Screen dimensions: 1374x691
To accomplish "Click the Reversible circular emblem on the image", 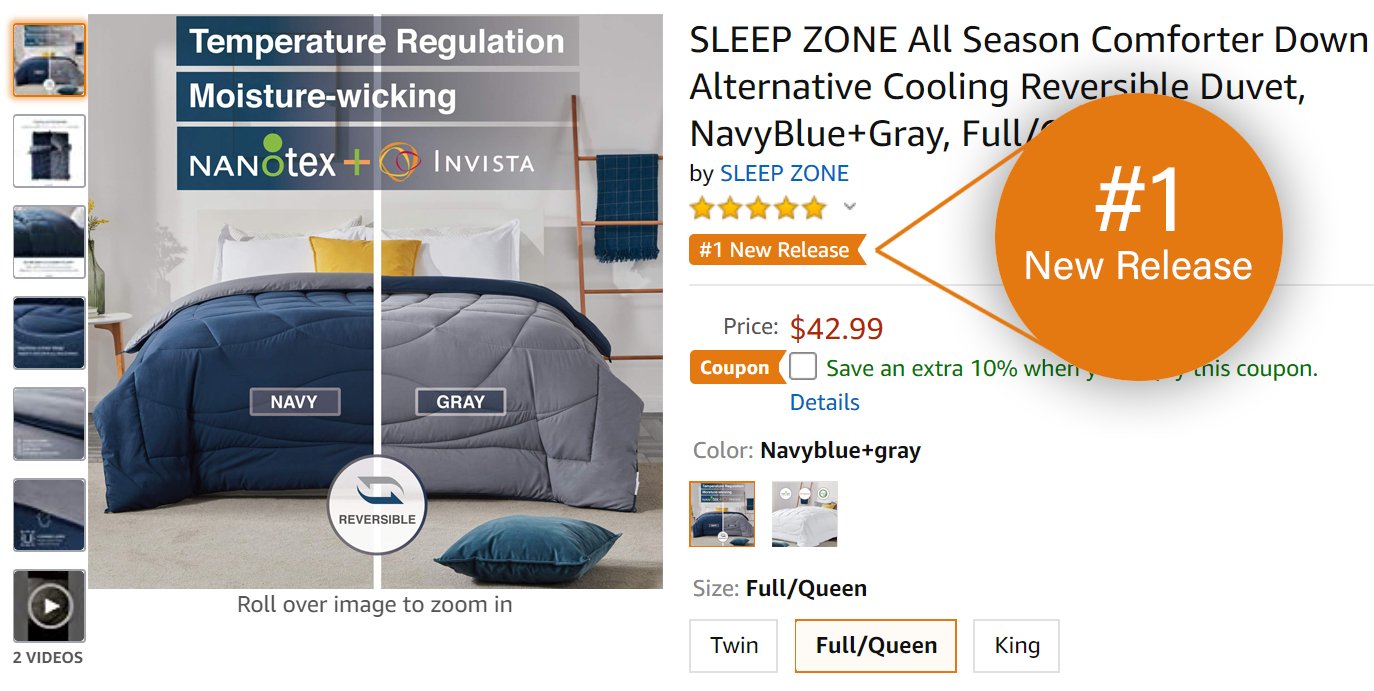I will (379, 505).
